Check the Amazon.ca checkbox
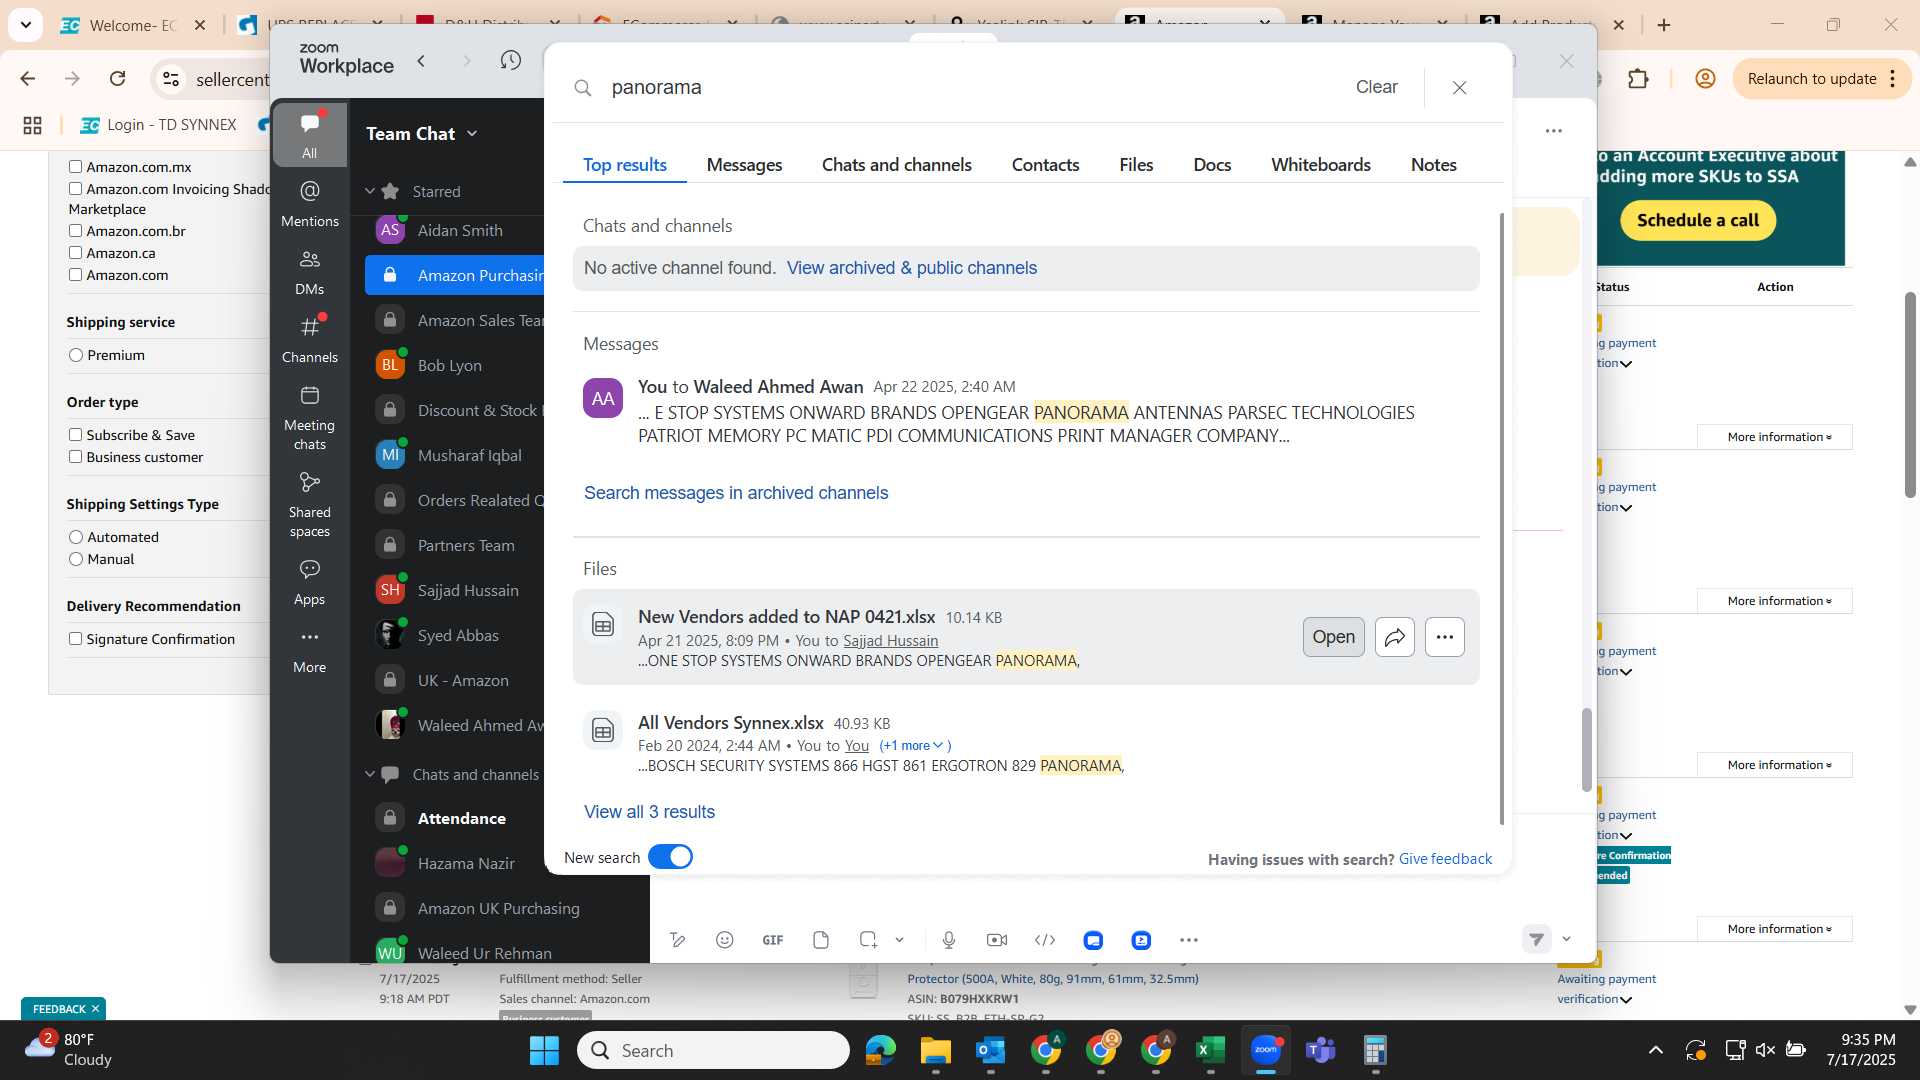1920x1080 pixels. [75, 253]
